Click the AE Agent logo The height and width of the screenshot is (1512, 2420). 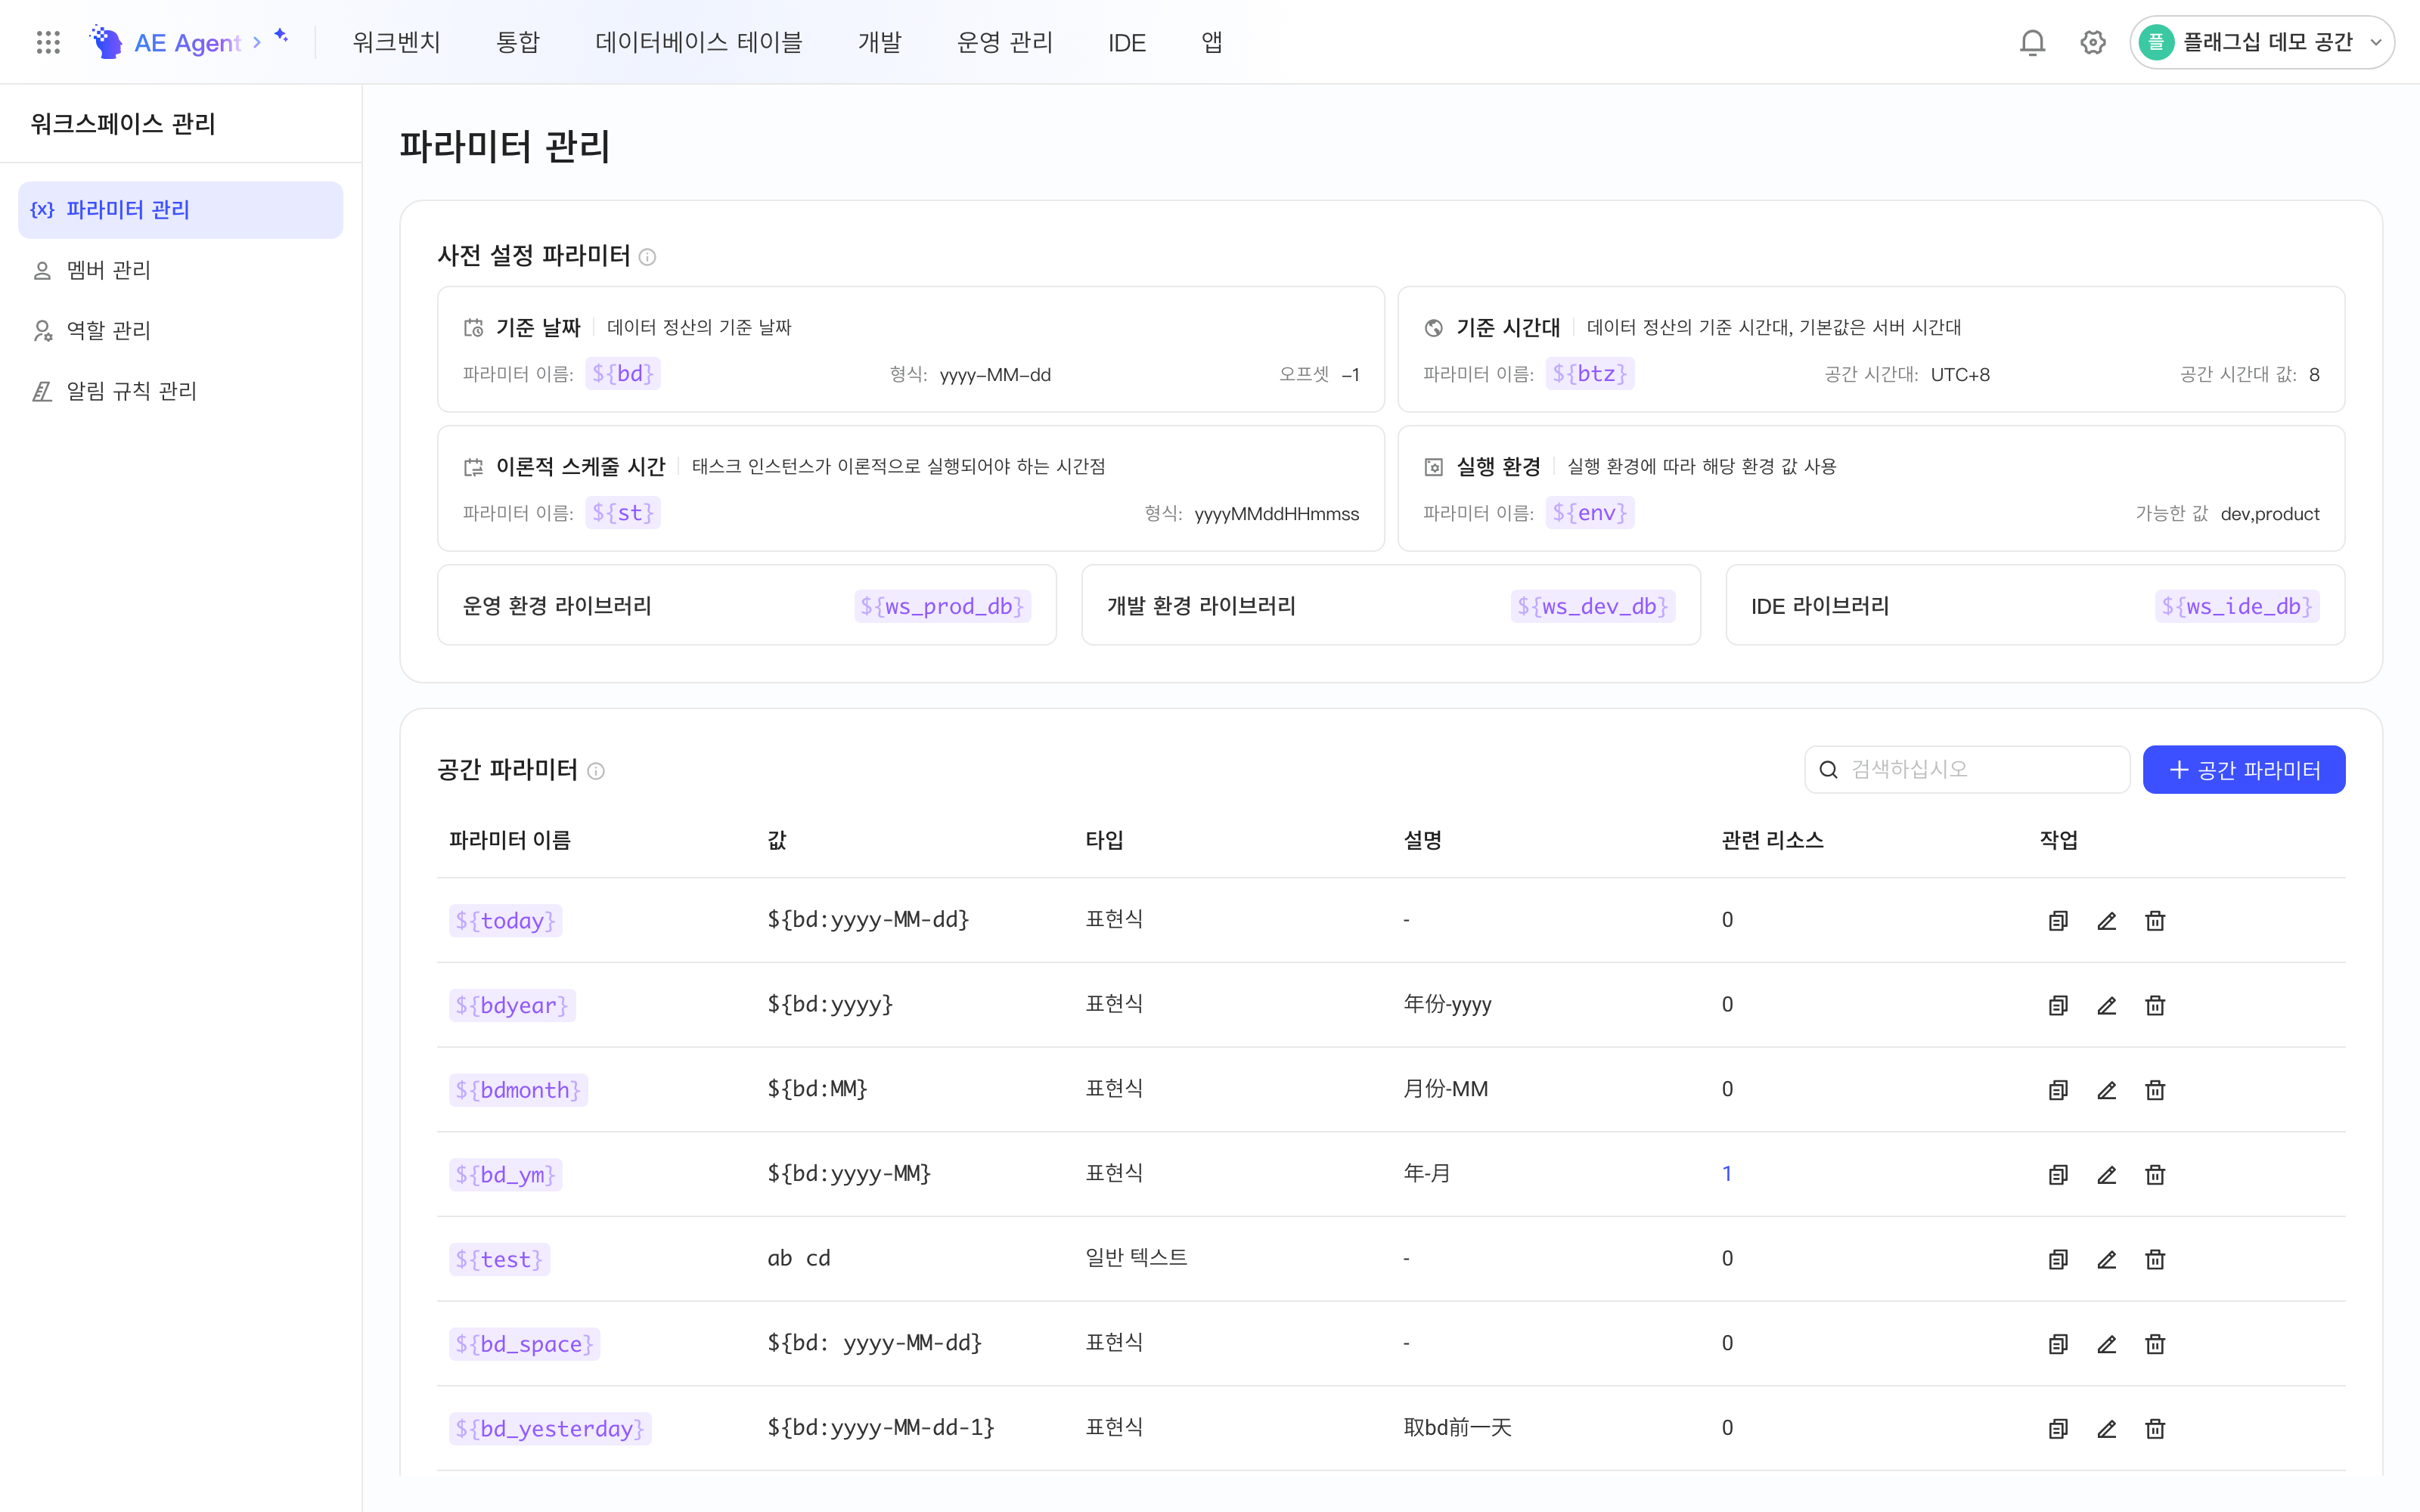point(166,42)
